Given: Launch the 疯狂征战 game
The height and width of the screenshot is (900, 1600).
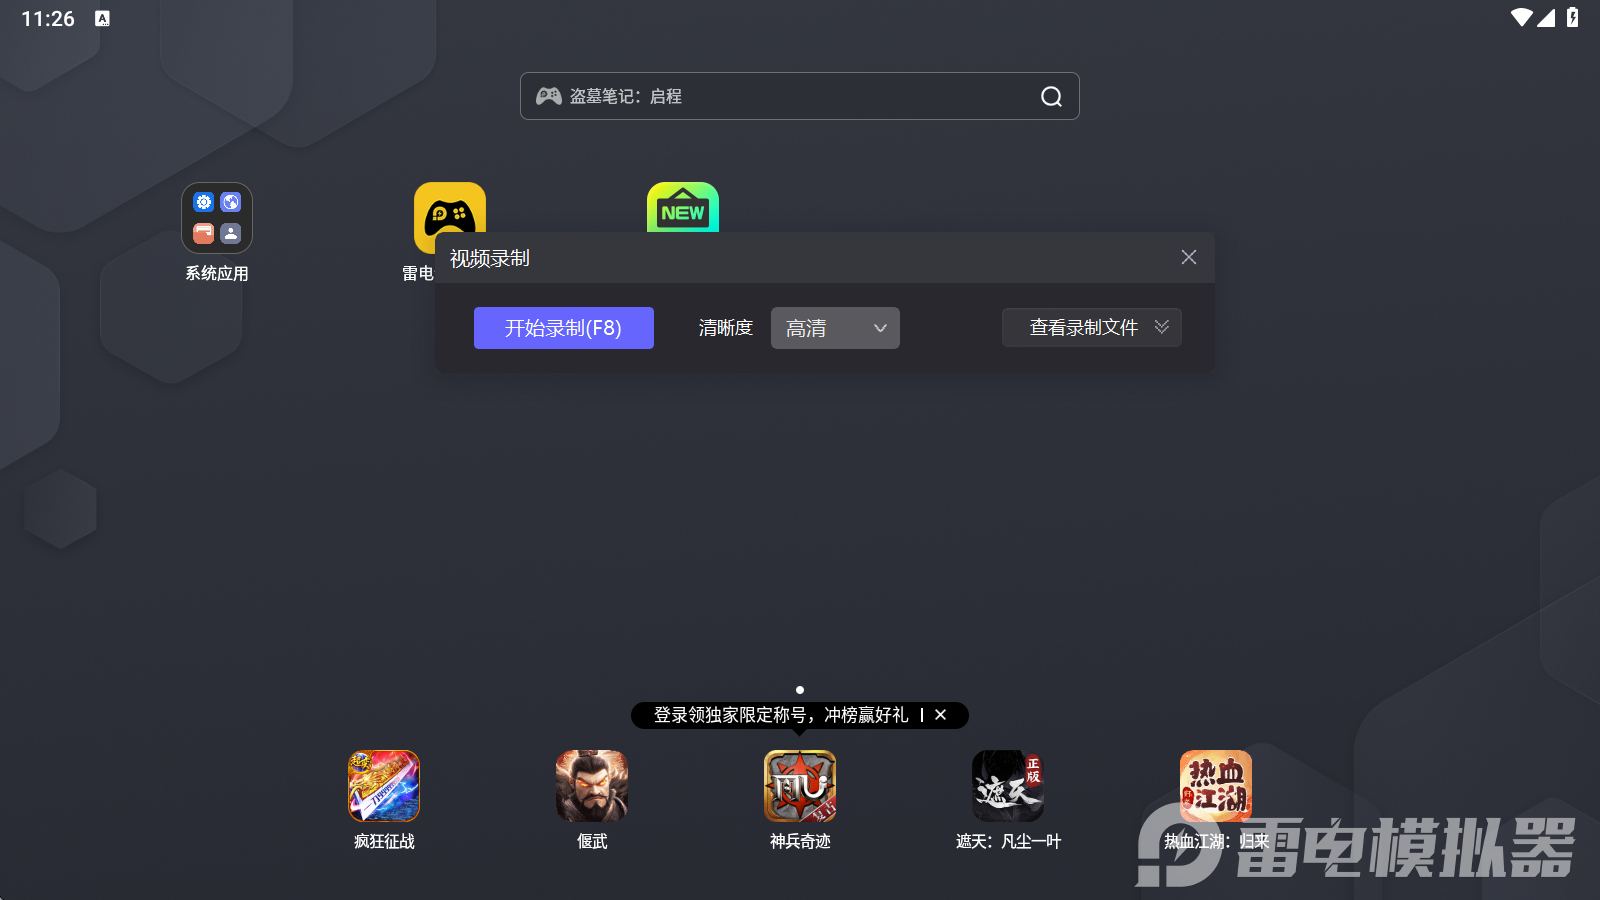Looking at the screenshot, I should point(384,786).
